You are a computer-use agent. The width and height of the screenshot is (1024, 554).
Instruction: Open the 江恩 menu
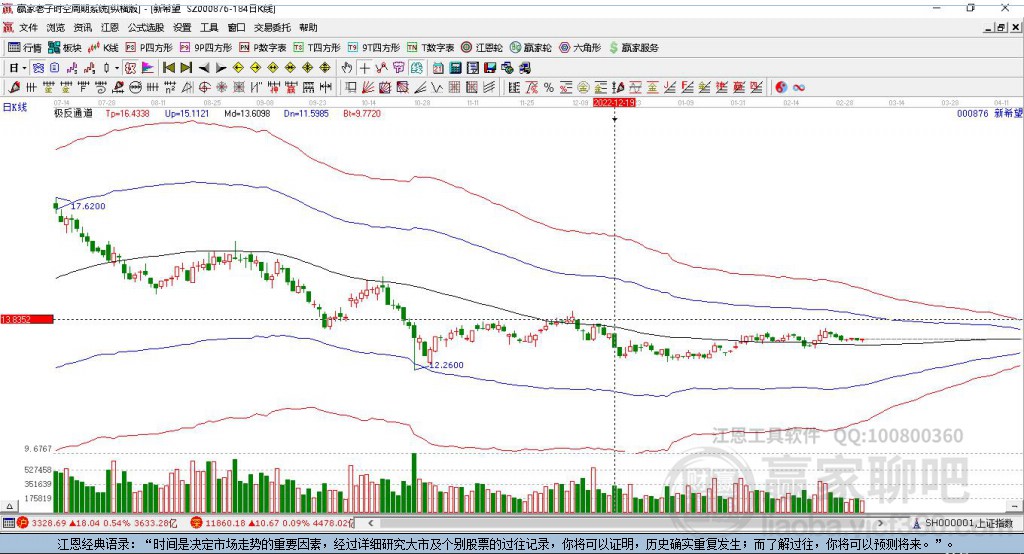coord(110,28)
